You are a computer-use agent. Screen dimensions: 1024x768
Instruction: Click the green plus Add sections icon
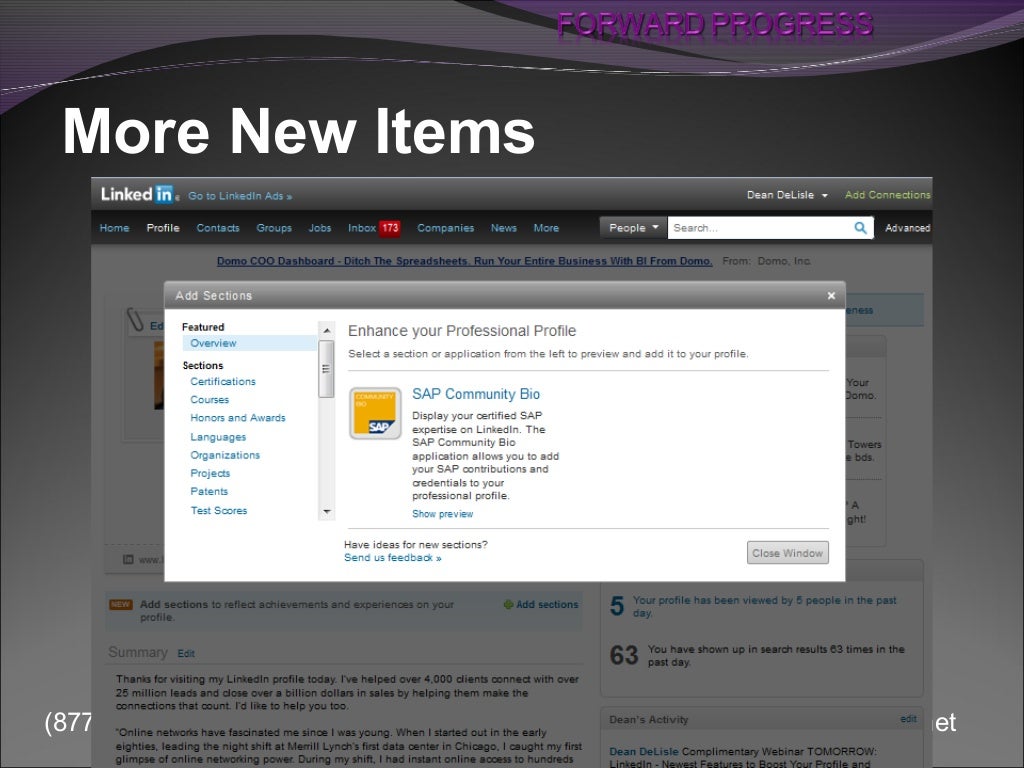[508, 605]
